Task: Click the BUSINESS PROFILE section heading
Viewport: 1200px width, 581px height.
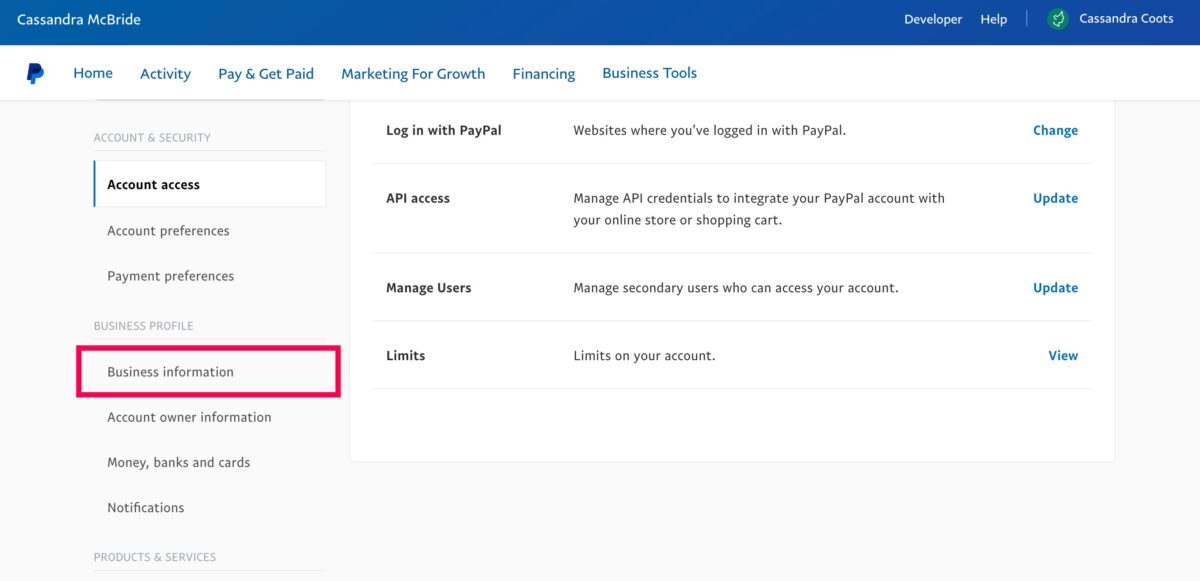Action: [144, 325]
